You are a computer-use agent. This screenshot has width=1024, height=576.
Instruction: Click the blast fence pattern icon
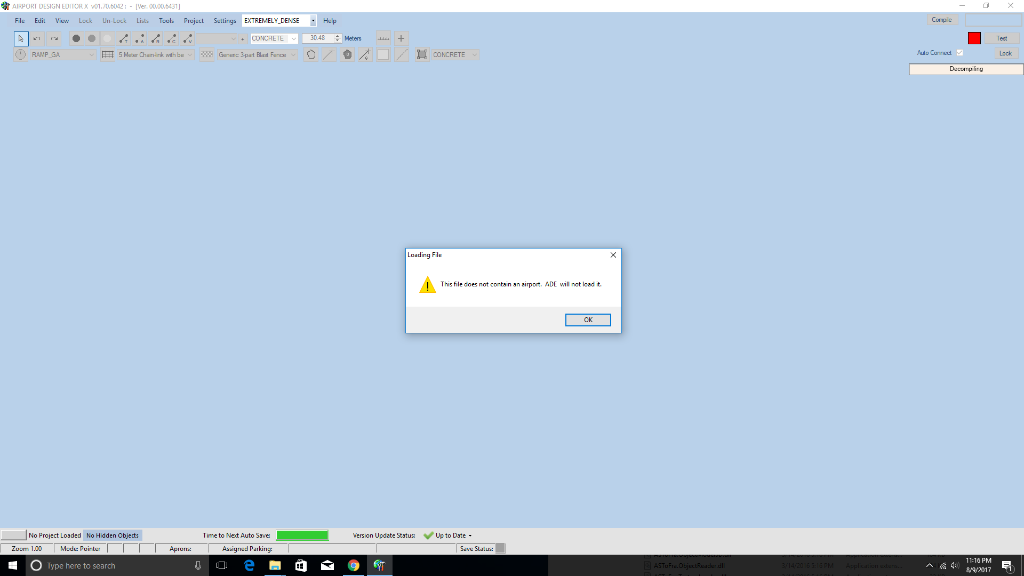[207, 54]
